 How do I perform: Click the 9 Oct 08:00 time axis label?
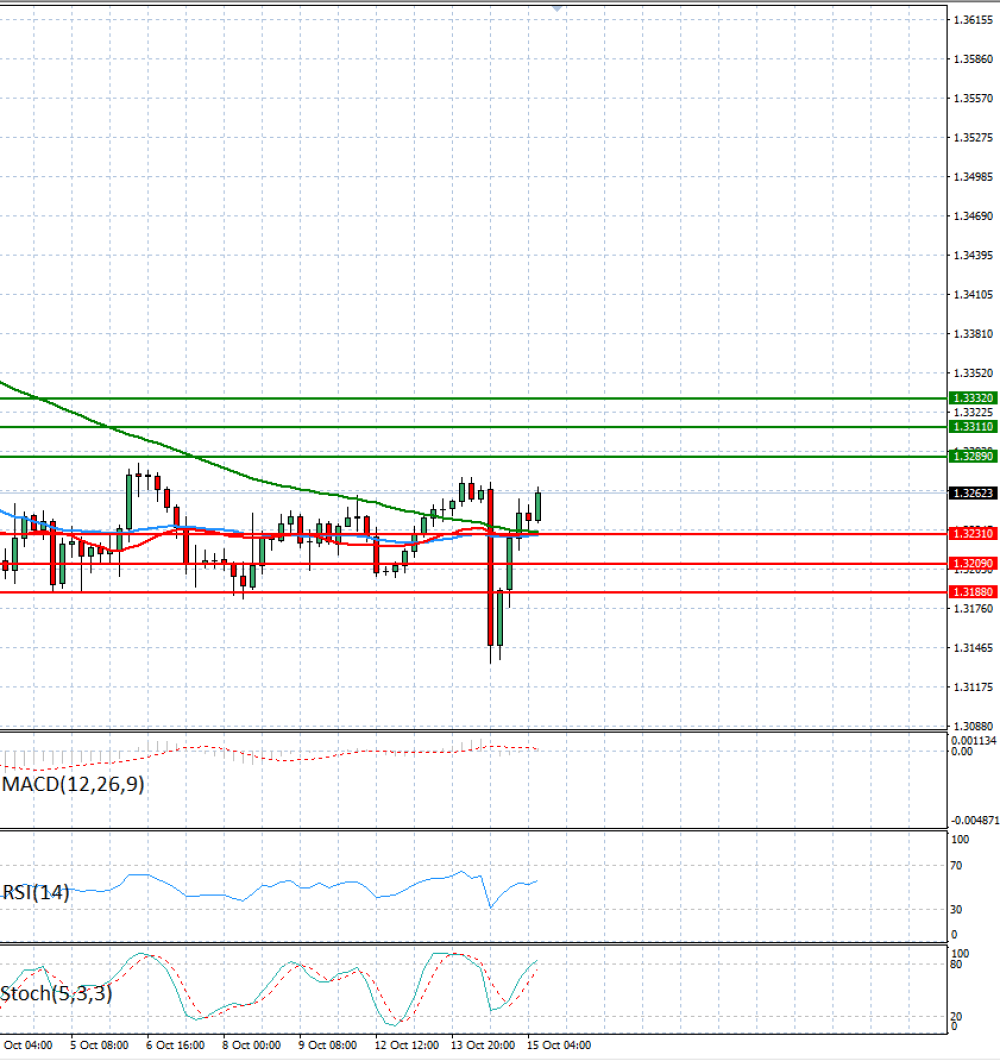pyautogui.click(x=328, y=1045)
